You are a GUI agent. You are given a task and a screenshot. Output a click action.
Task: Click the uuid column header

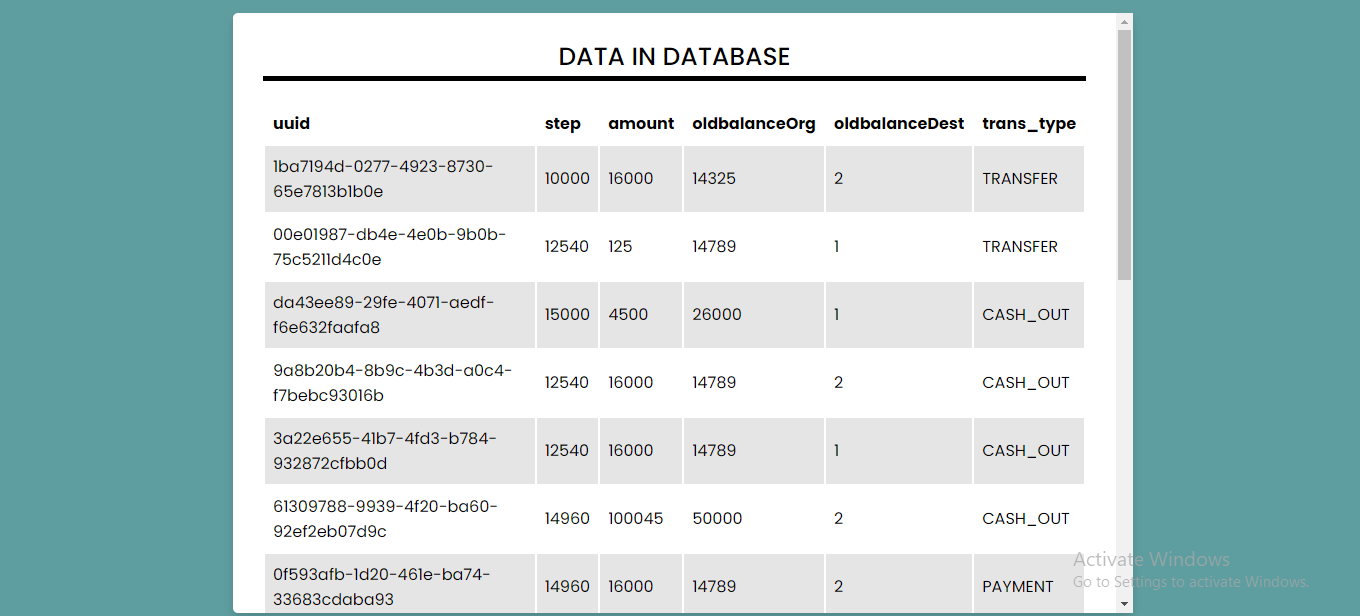pyautogui.click(x=292, y=124)
